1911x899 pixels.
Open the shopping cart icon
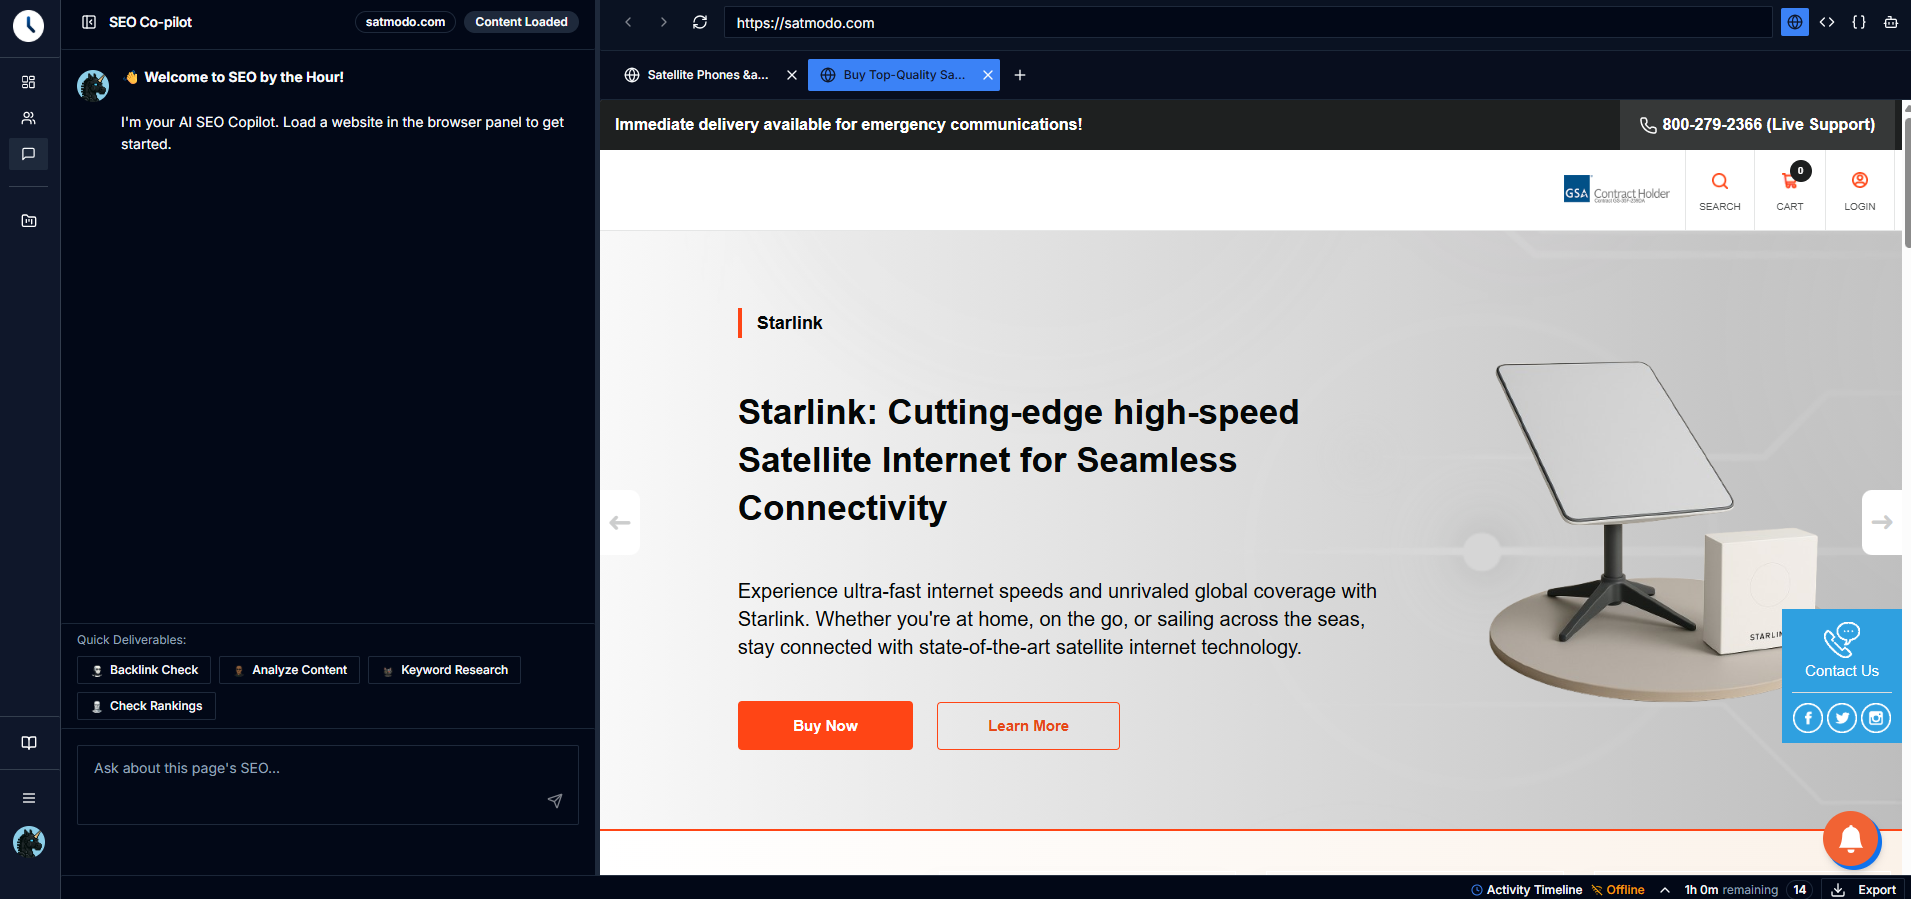[x=1789, y=182]
